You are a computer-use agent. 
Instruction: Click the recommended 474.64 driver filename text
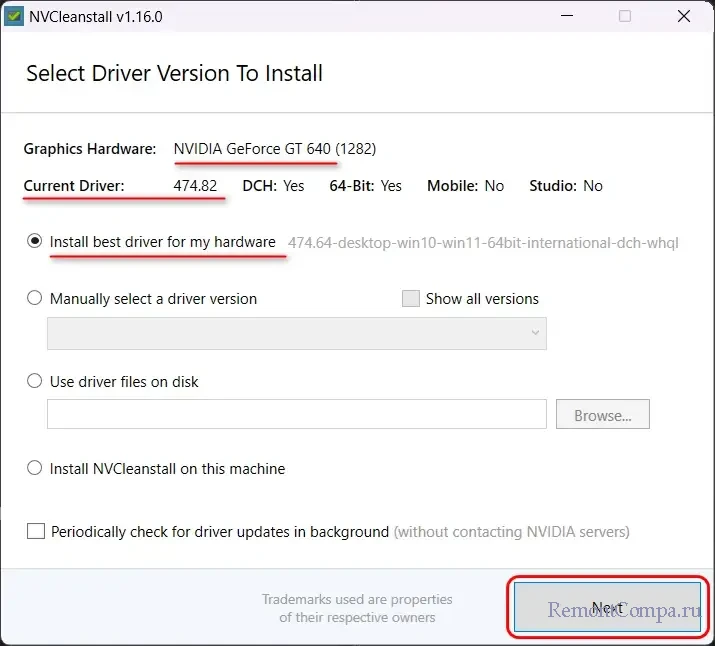(x=483, y=243)
